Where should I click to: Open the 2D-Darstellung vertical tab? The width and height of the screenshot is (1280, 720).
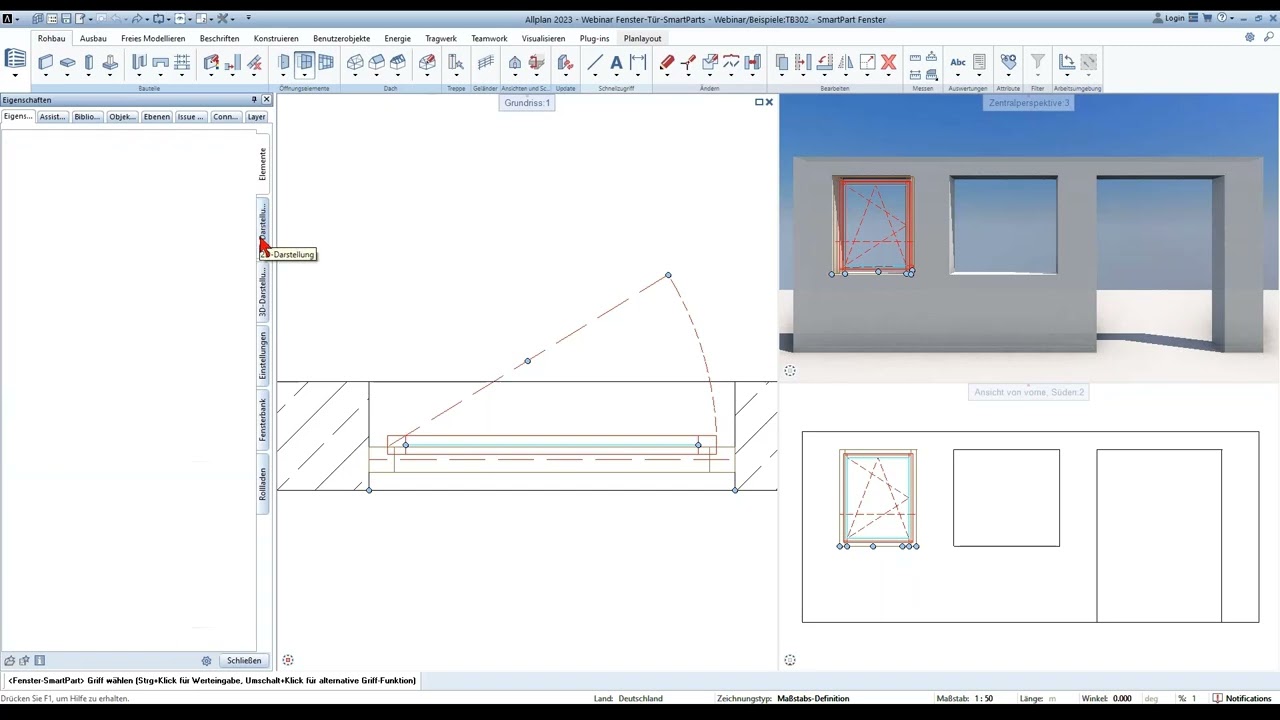263,229
